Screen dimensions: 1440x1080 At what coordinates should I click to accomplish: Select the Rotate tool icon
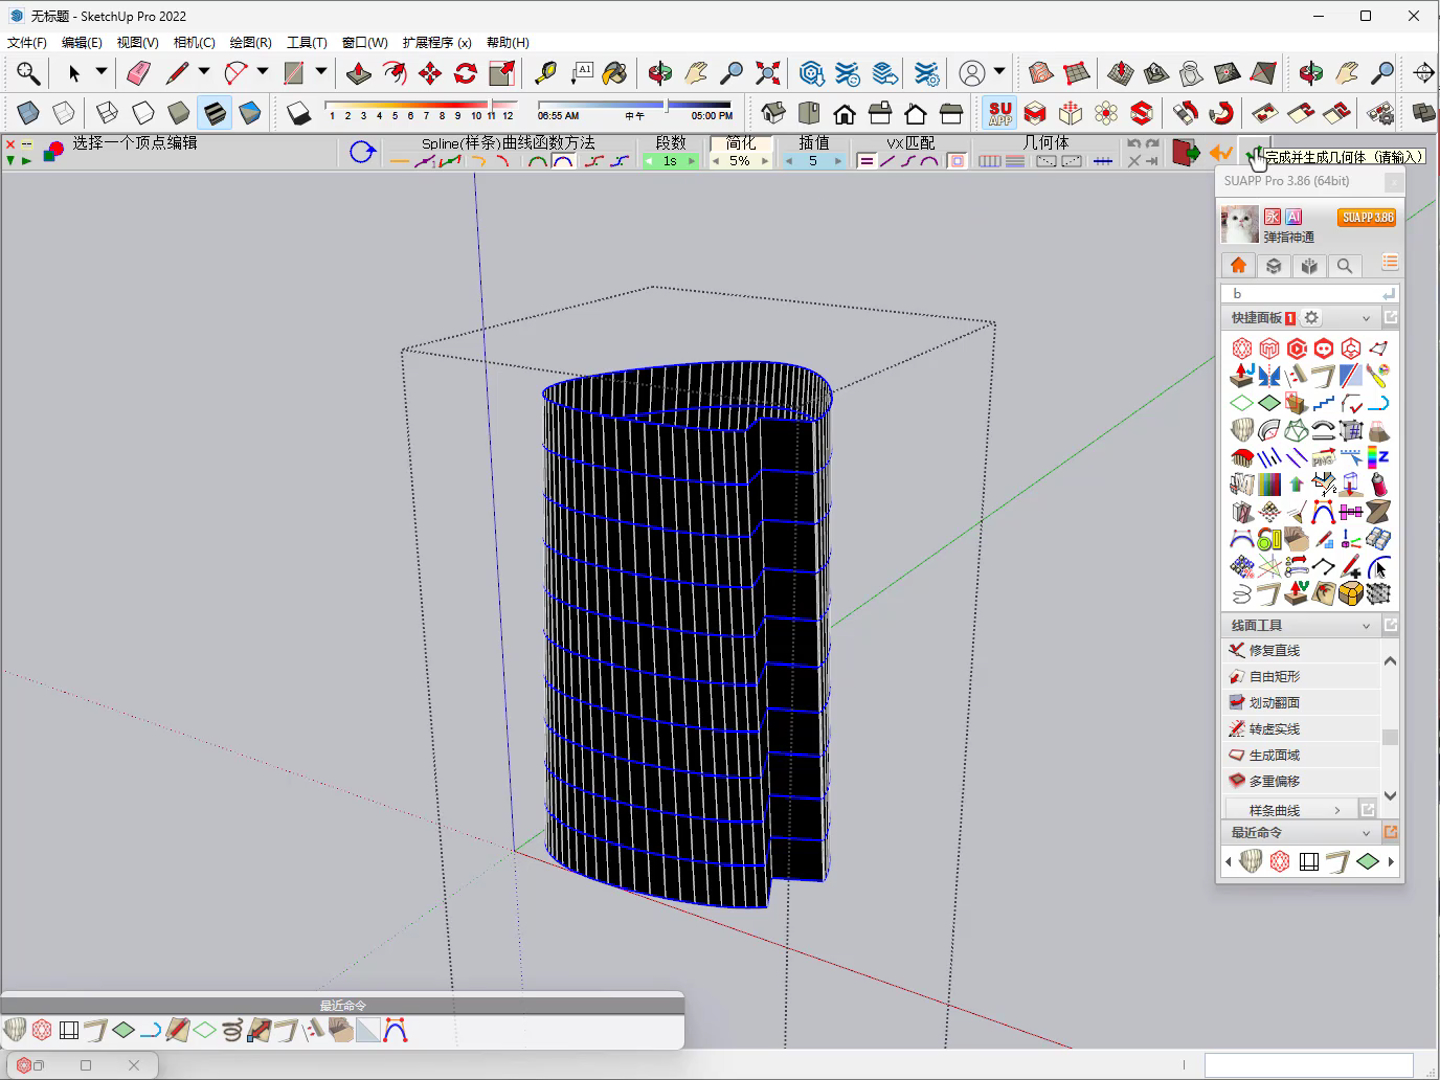(x=466, y=73)
